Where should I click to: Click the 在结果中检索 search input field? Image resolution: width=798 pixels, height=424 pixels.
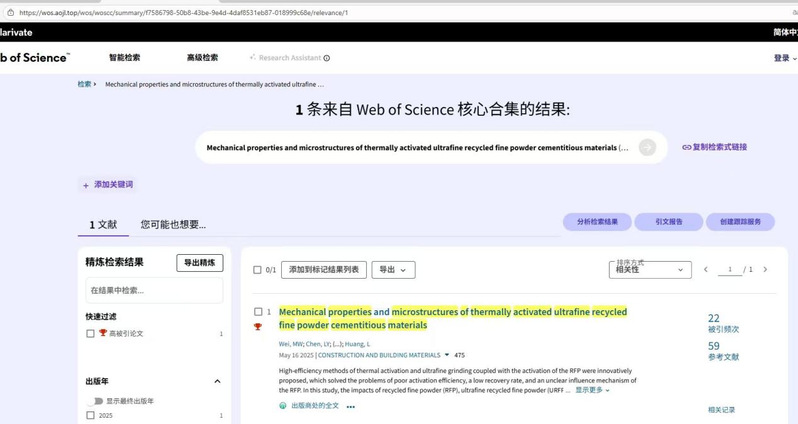153,290
